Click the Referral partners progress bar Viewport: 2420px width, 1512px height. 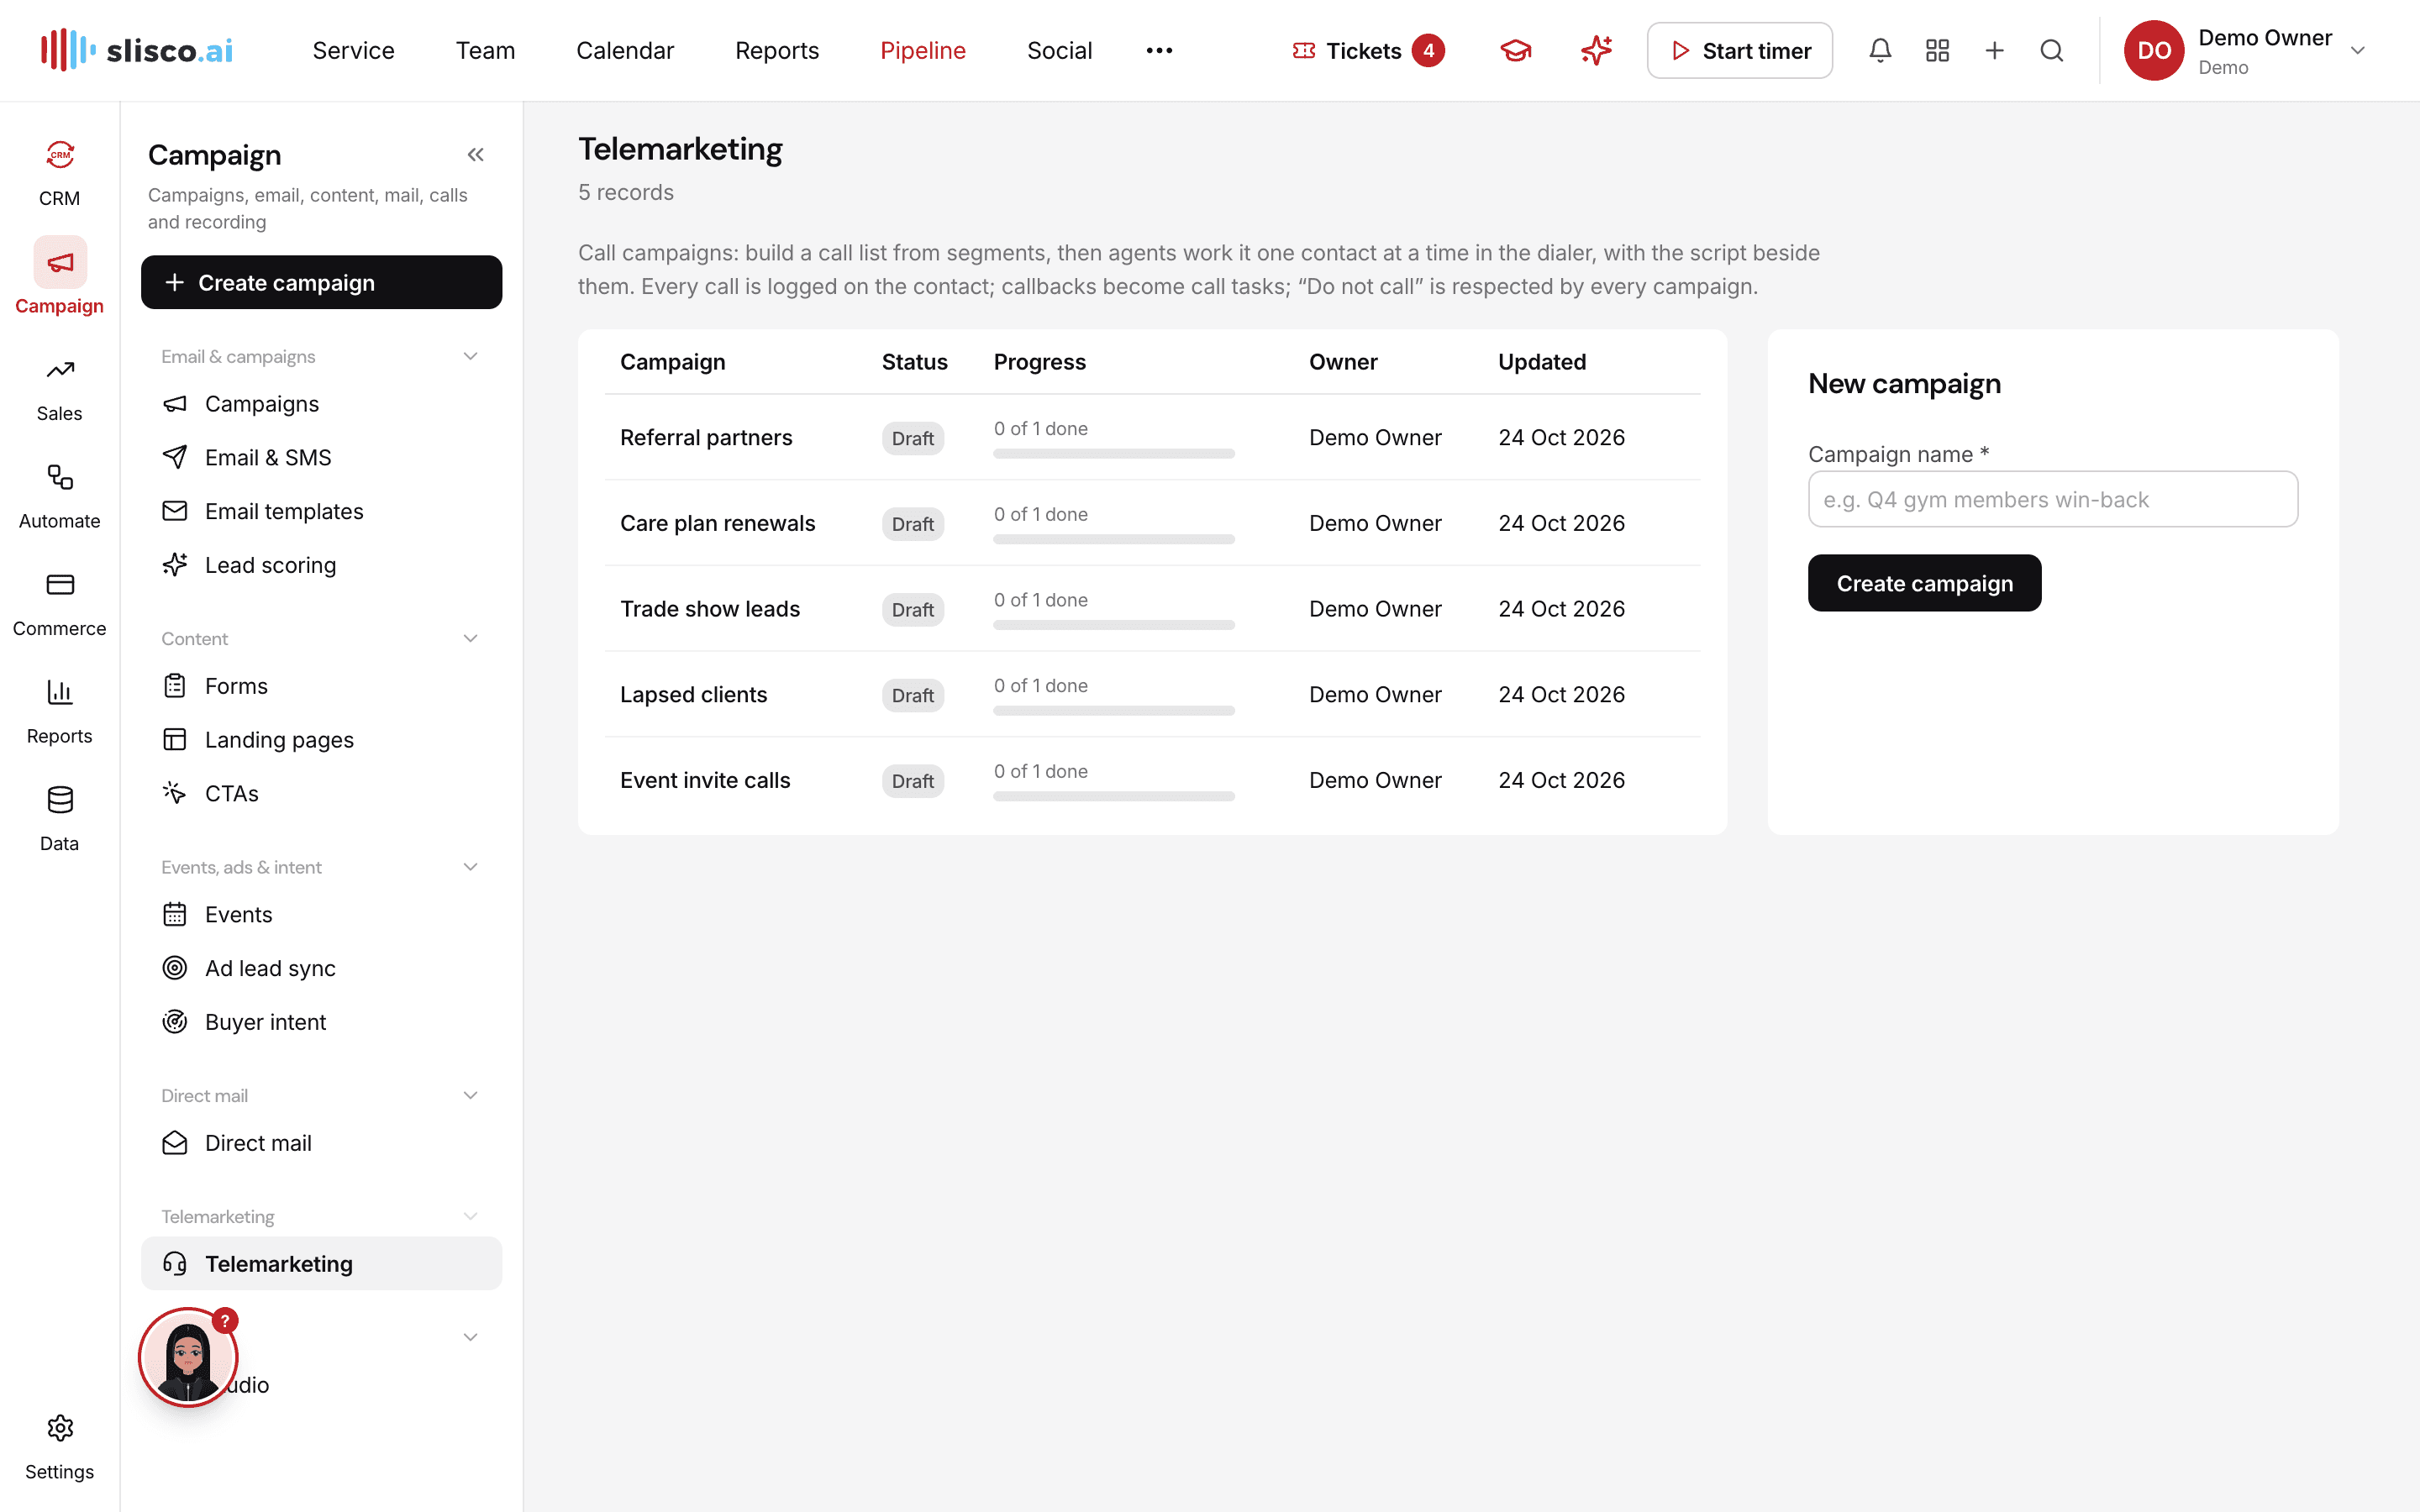click(1114, 454)
